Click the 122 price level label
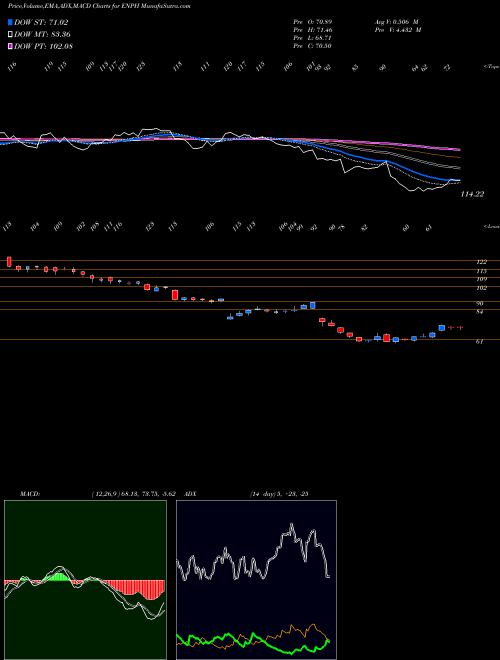 481,262
